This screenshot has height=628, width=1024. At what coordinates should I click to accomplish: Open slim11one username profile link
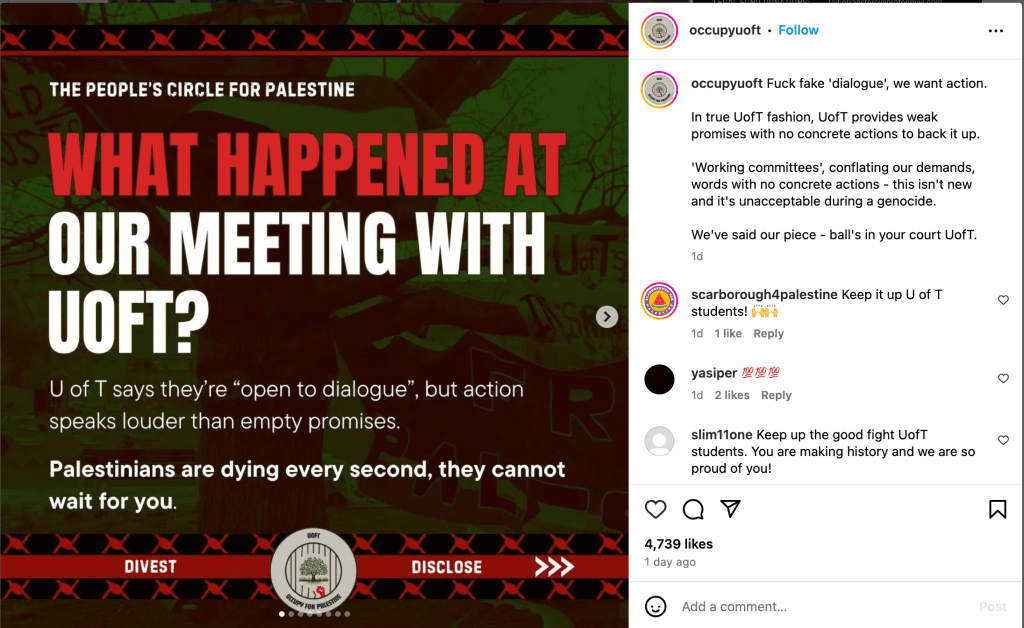[722, 435]
